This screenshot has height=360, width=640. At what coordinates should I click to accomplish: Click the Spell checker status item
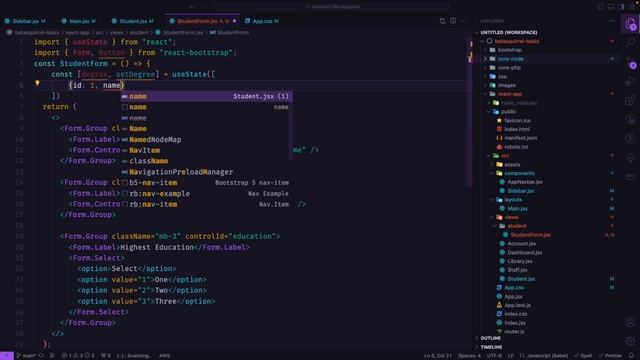coord(583,356)
